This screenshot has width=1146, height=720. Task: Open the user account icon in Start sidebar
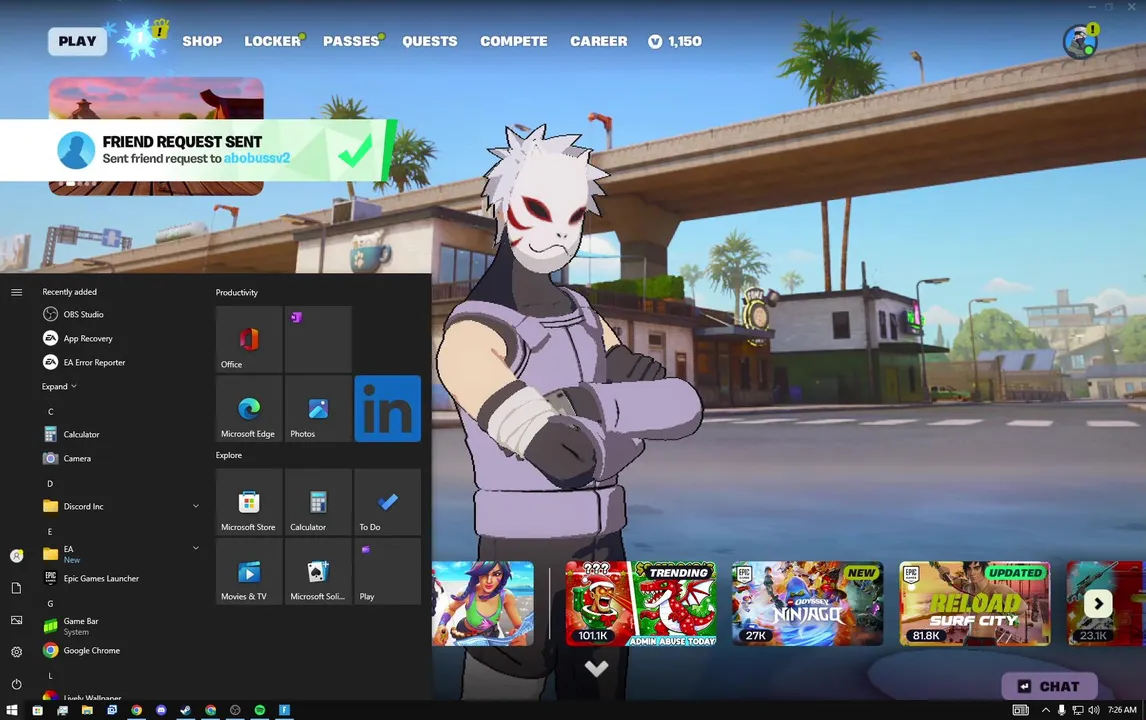(x=17, y=556)
